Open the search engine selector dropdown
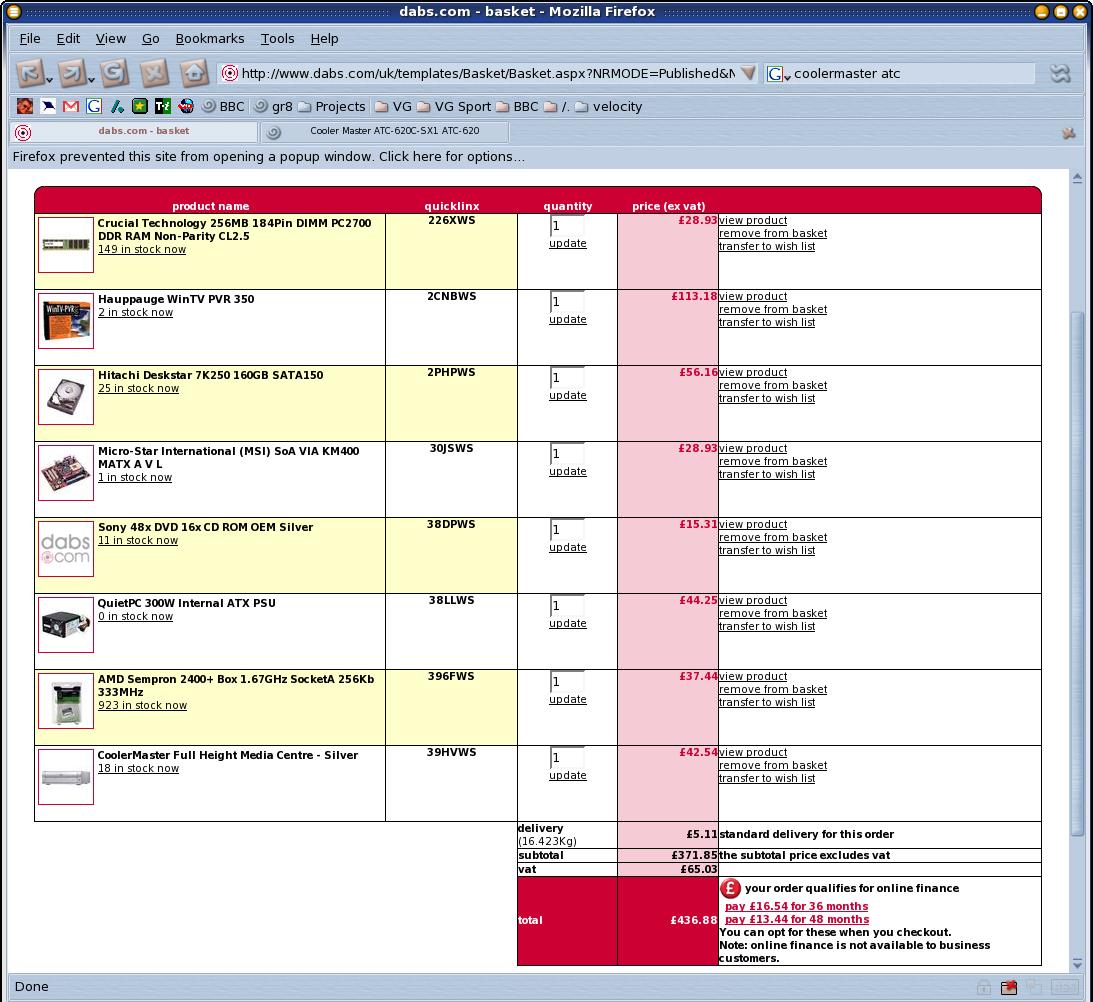The image size is (1093, 1002). (779, 74)
